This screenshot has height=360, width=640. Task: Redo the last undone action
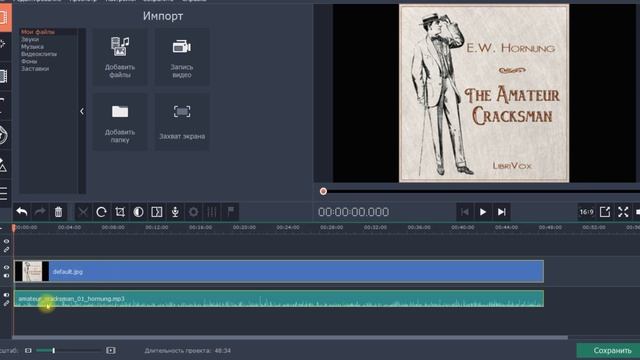[40, 212]
